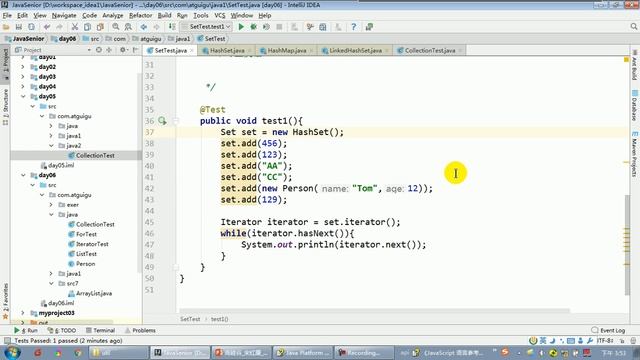Screen dimensions: 640x360
Task: Click the Run with Coverage icon
Action: 266,27
